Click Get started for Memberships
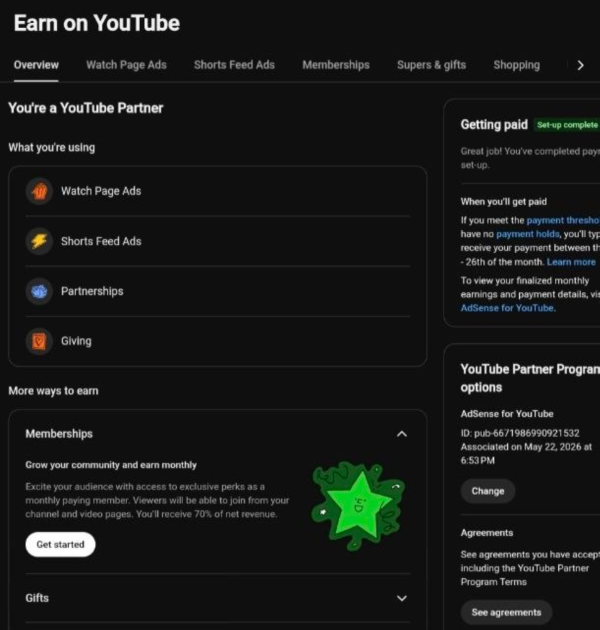The image size is (600, 630). (x=60, y=544)
